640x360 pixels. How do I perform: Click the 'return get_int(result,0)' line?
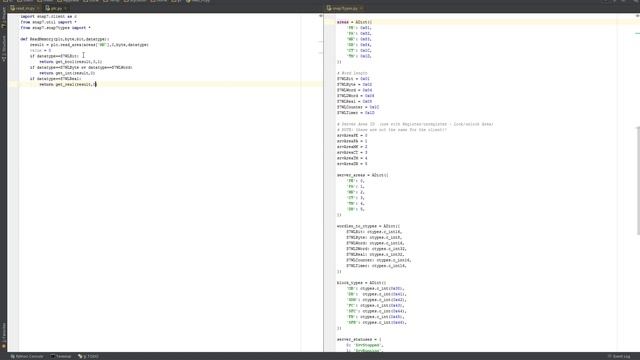(x=67, y=73)
